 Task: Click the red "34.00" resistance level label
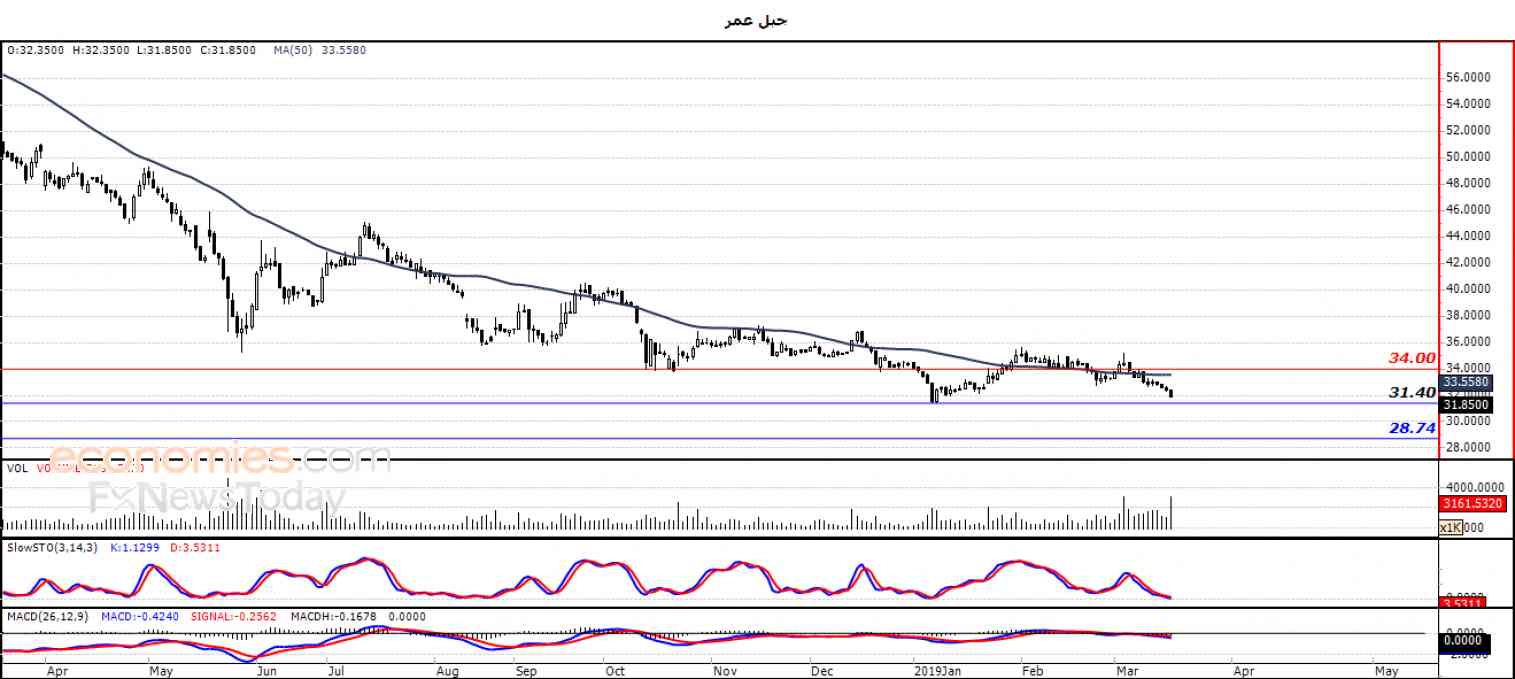pos(1412,358)
